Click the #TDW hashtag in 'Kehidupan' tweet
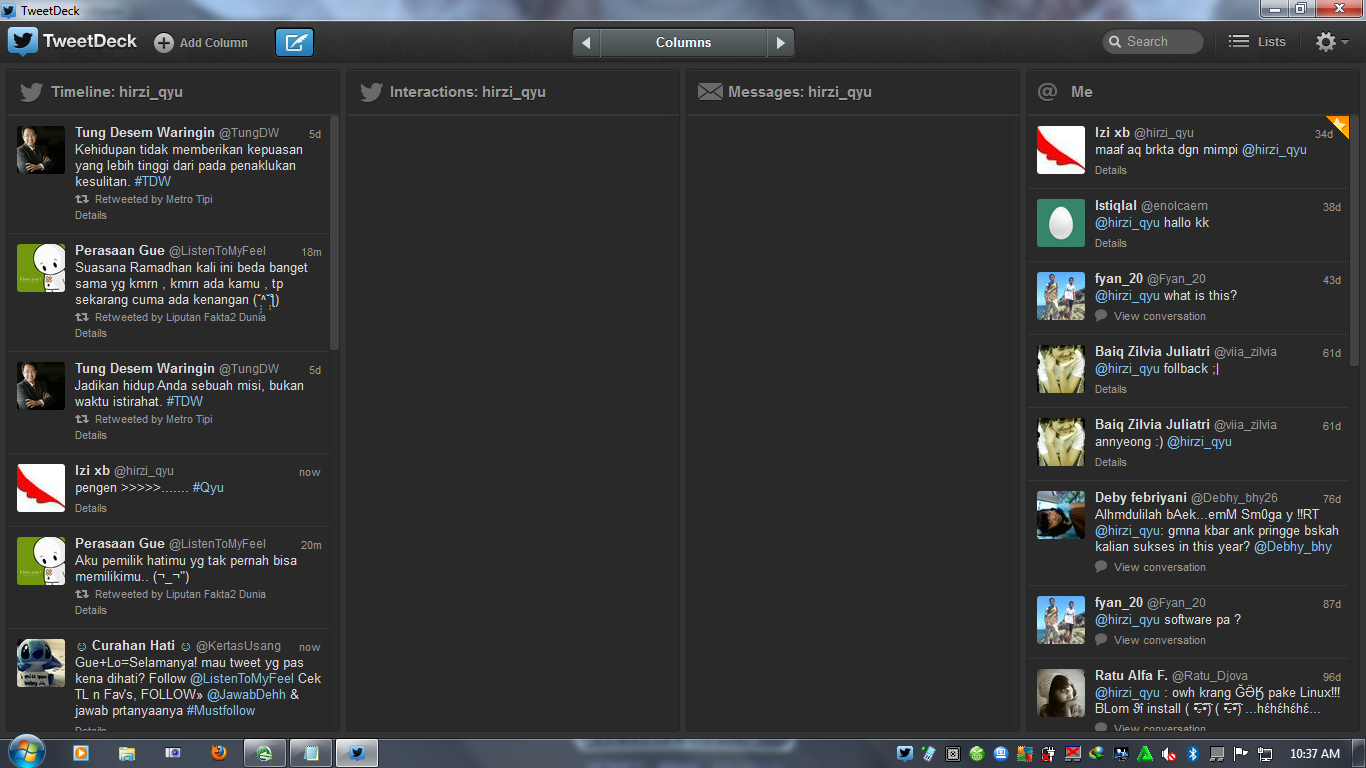Image resolution: width=1366 pixels, height=768 pixels. (x=153, y=182)
